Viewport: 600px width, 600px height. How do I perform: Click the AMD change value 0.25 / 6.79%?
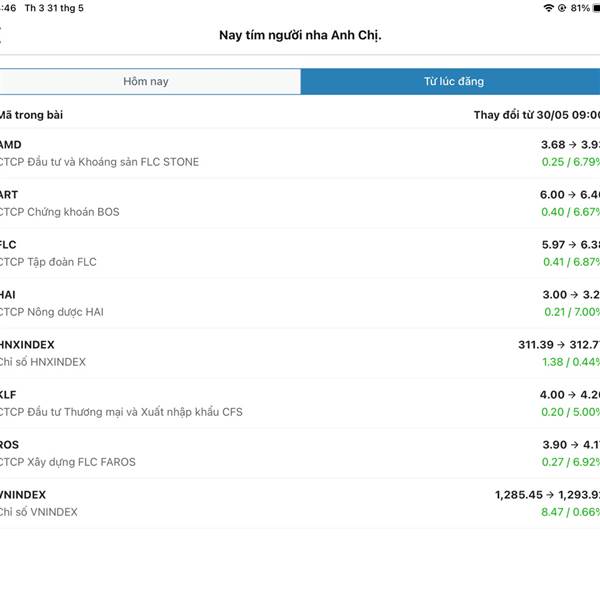coord(571,162)
